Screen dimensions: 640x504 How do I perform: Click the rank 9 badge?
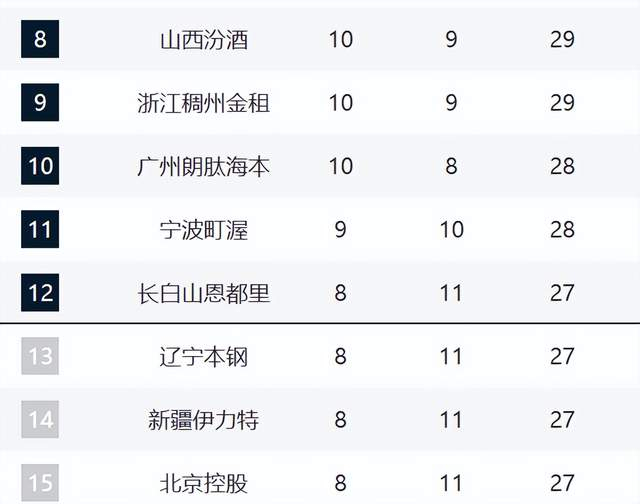[40, 102]
